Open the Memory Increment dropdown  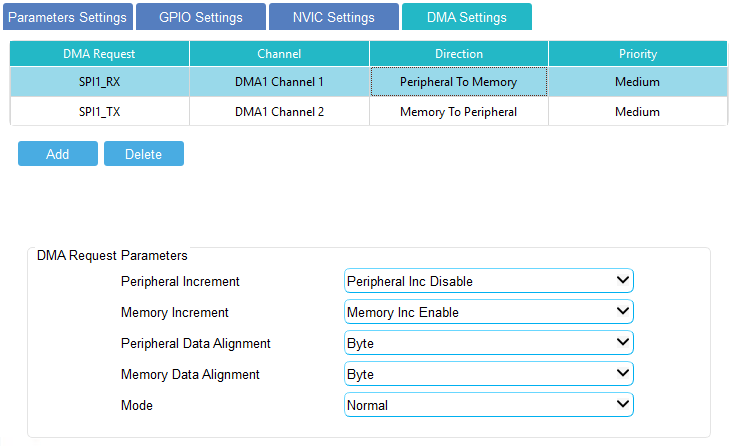click(x=488, y=312)
